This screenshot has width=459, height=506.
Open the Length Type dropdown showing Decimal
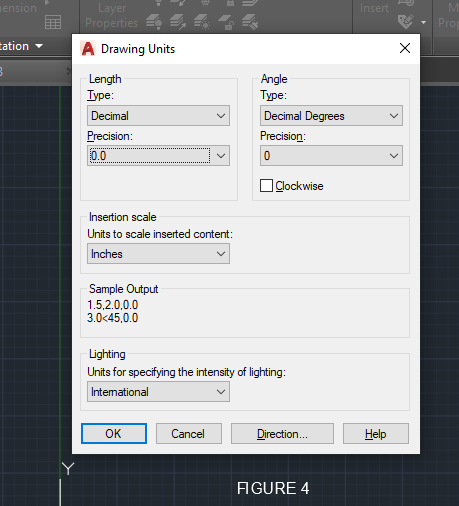tap(158, 116)
